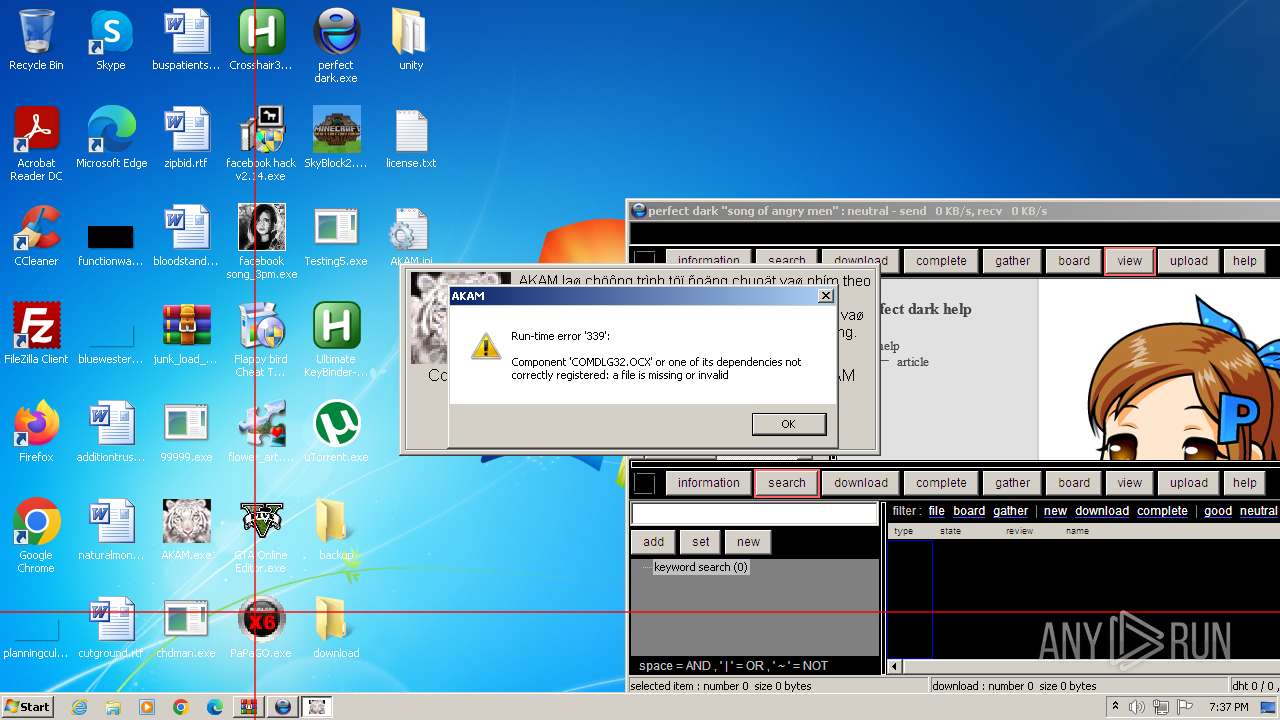Screen dimensions: 1280x720
Task: Select the license.txt file icon
Action: coord(411,139)
